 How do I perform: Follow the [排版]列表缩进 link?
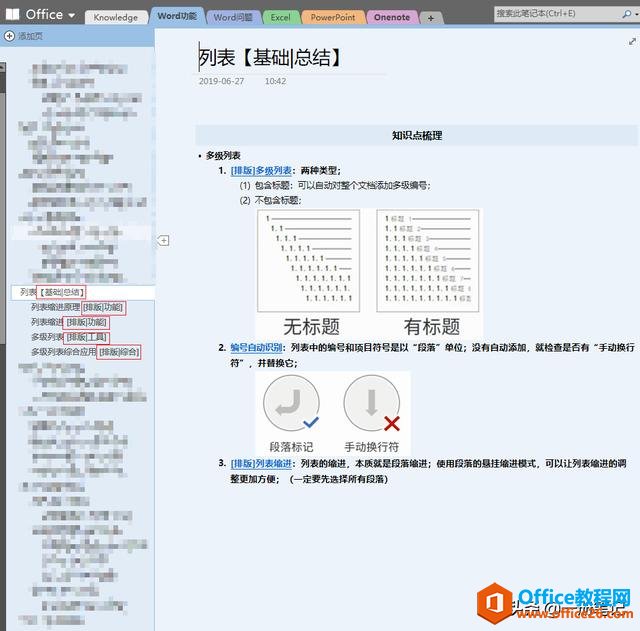point(261,464)
